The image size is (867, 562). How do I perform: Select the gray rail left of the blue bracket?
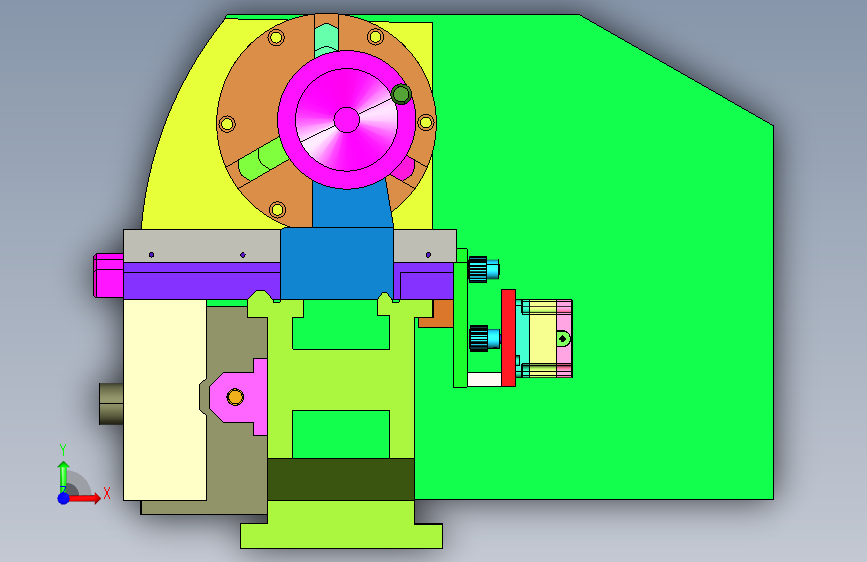click(x=202, y=246)
